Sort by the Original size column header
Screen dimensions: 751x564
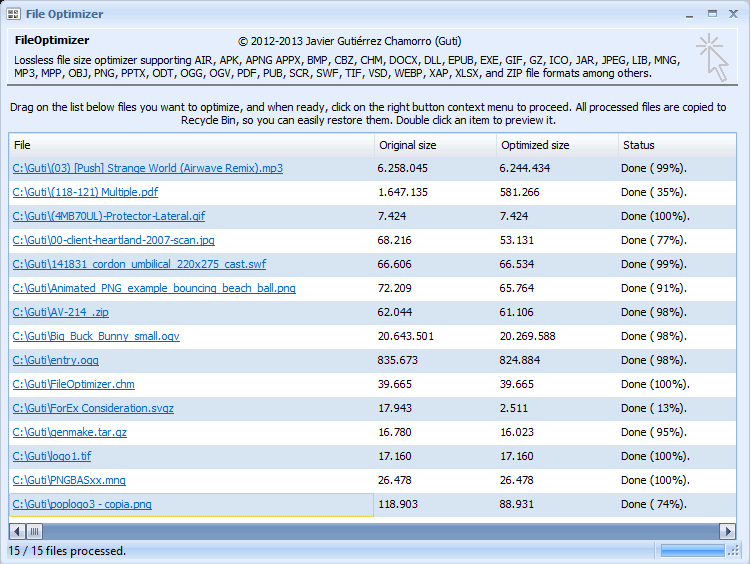[433, 145]
